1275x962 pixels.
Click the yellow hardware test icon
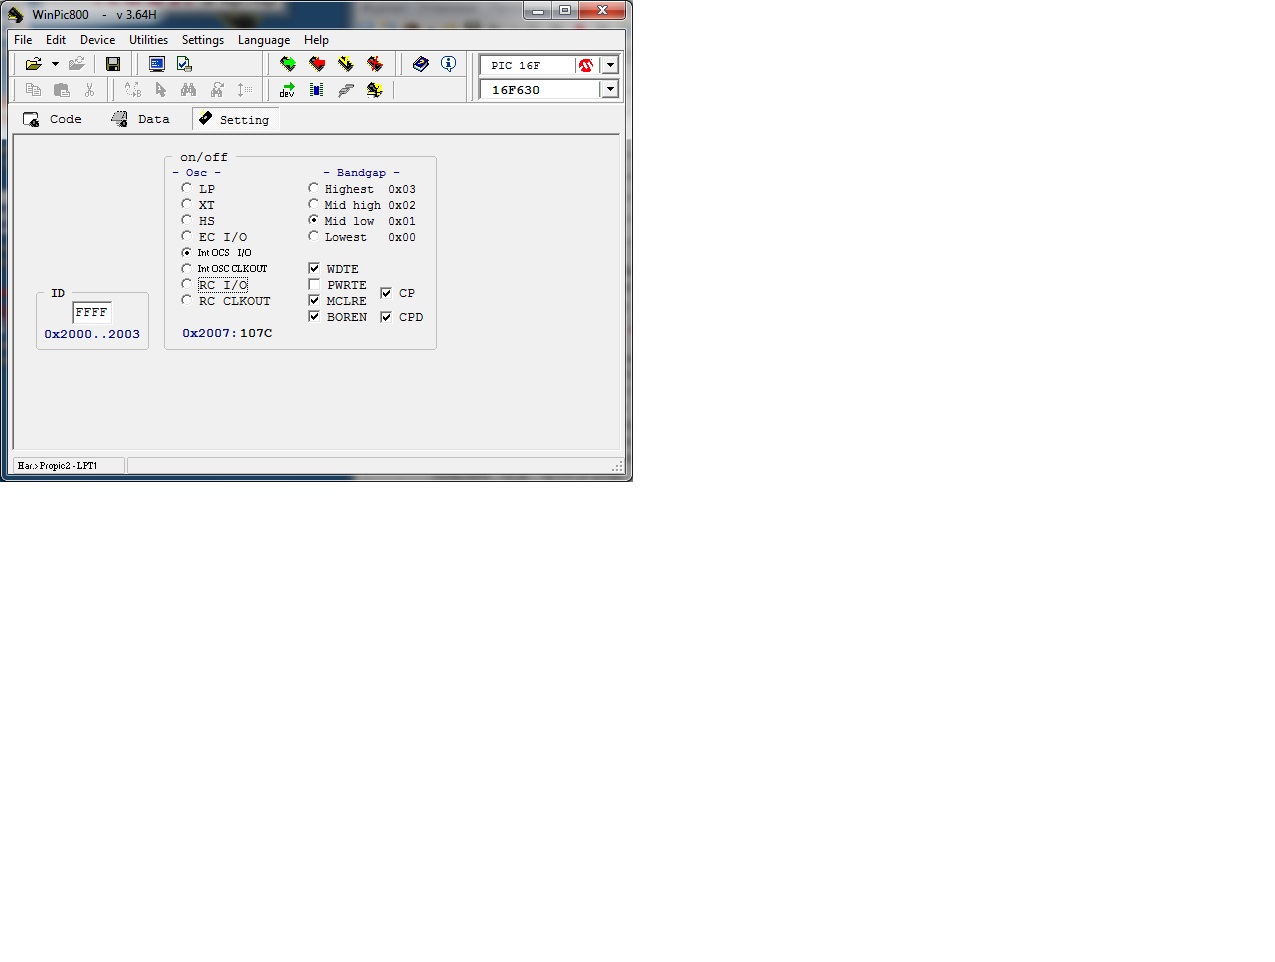click(x=375, y=90)
